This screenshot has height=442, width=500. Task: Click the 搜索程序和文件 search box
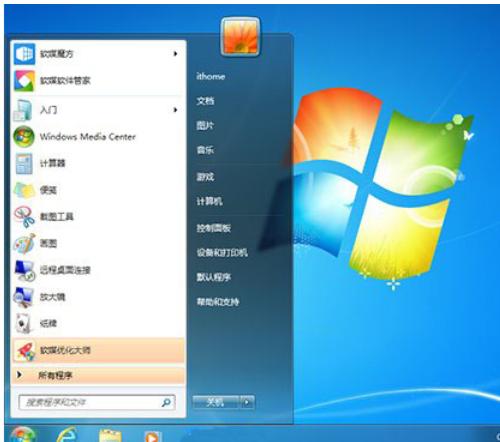[x=97, y=403]
